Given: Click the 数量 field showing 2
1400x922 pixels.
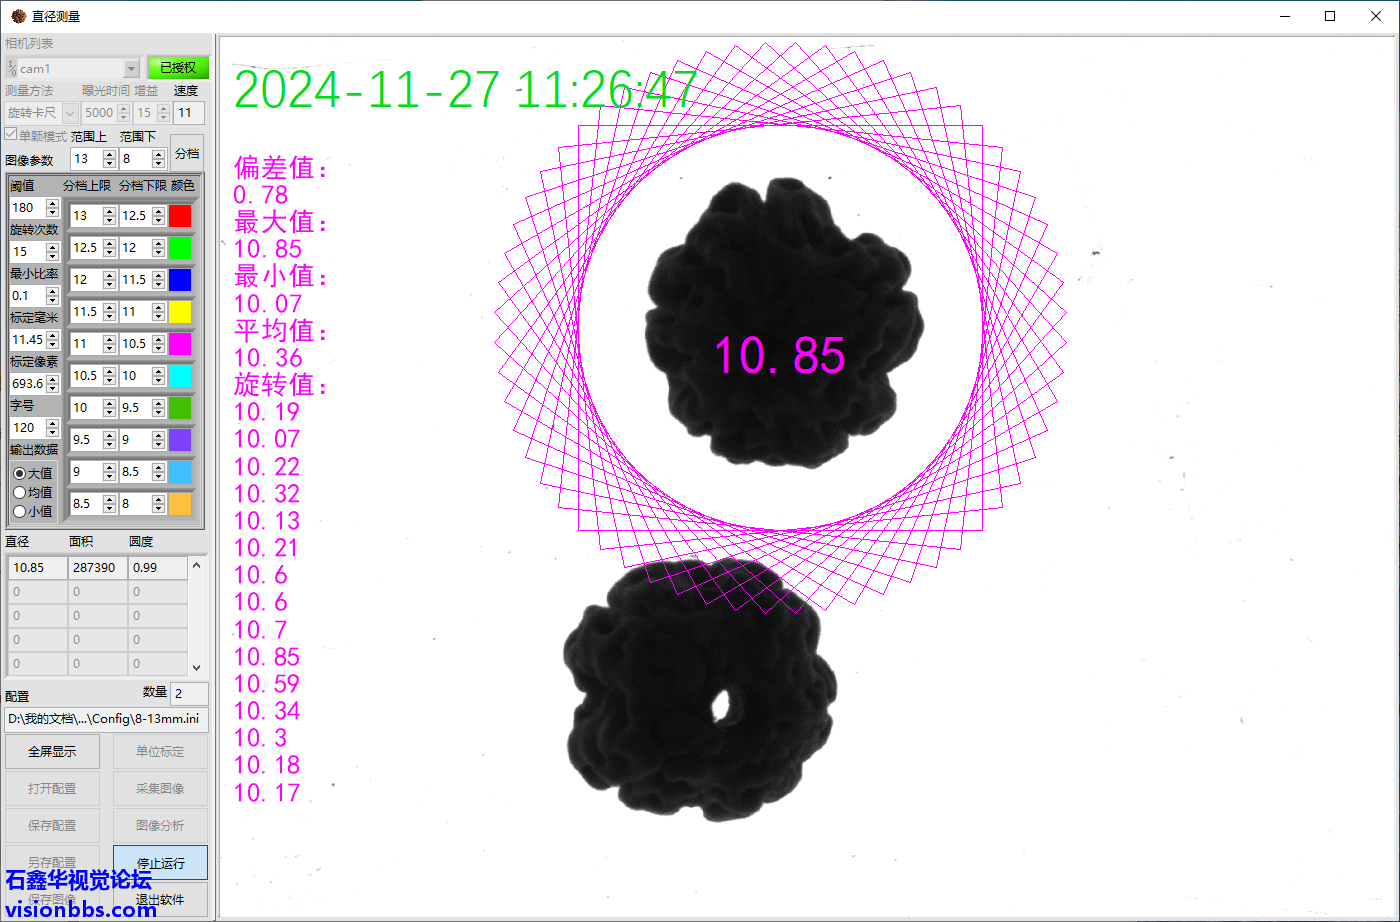Looking at the screenshot, I should 190,693.
